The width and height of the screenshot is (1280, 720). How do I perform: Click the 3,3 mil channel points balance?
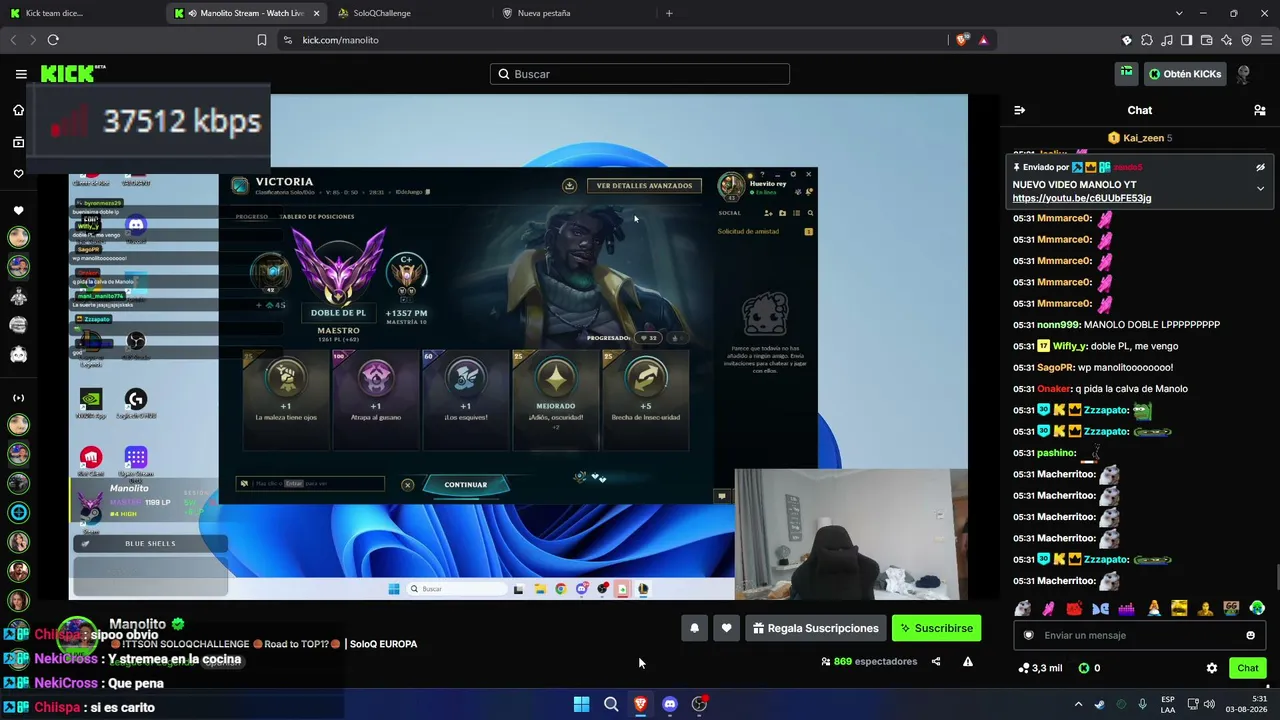(x=1040, y=668)
